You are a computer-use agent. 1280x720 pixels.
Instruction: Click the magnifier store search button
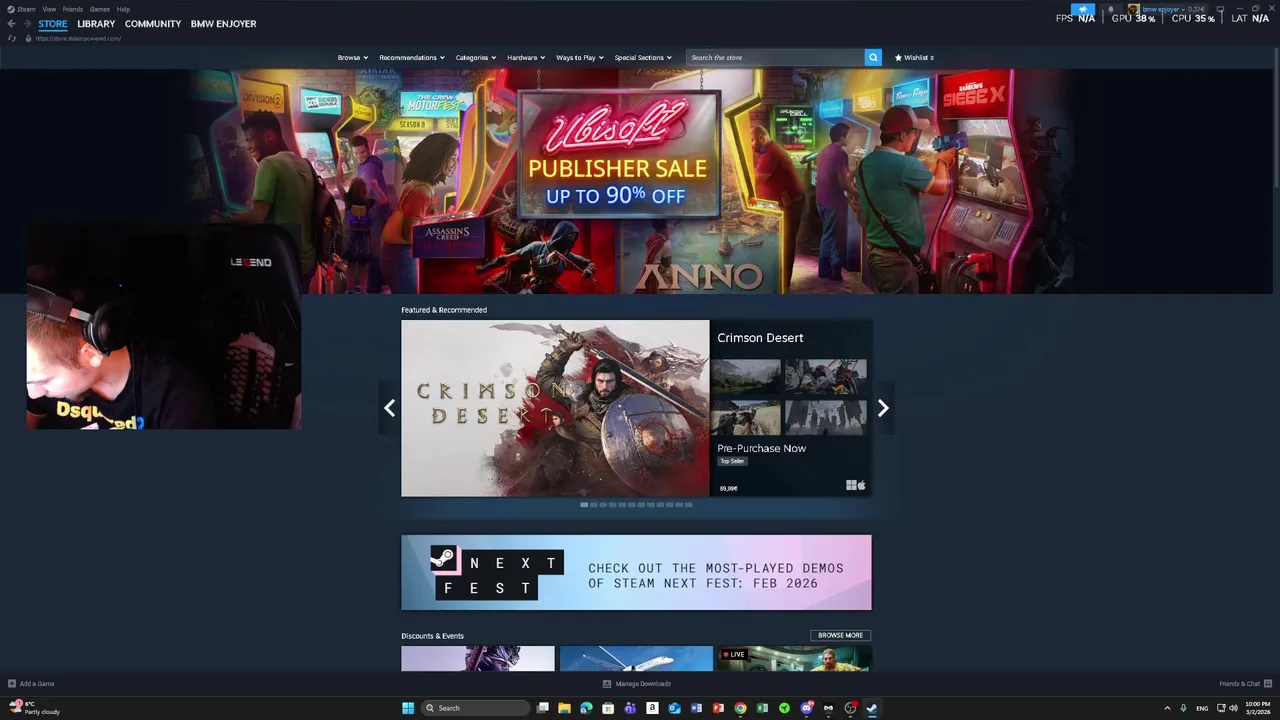(873, 57)
